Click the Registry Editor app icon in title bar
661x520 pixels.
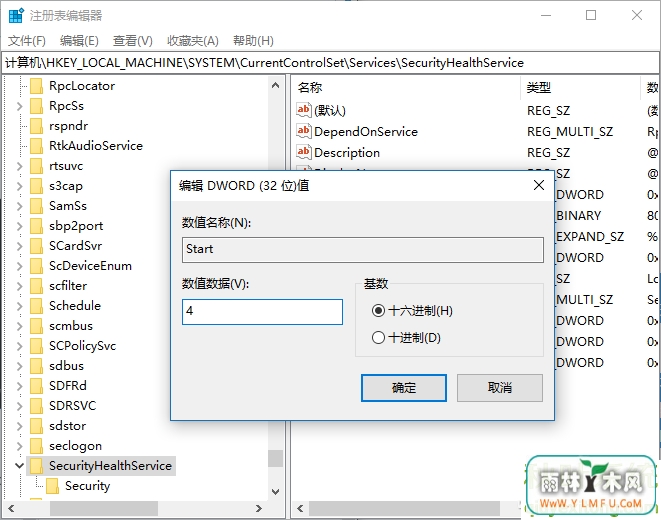point(16,16)
